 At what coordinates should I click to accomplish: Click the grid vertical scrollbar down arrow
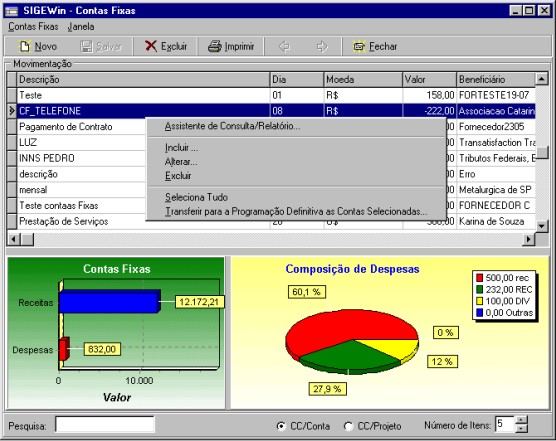click(541, 225)
